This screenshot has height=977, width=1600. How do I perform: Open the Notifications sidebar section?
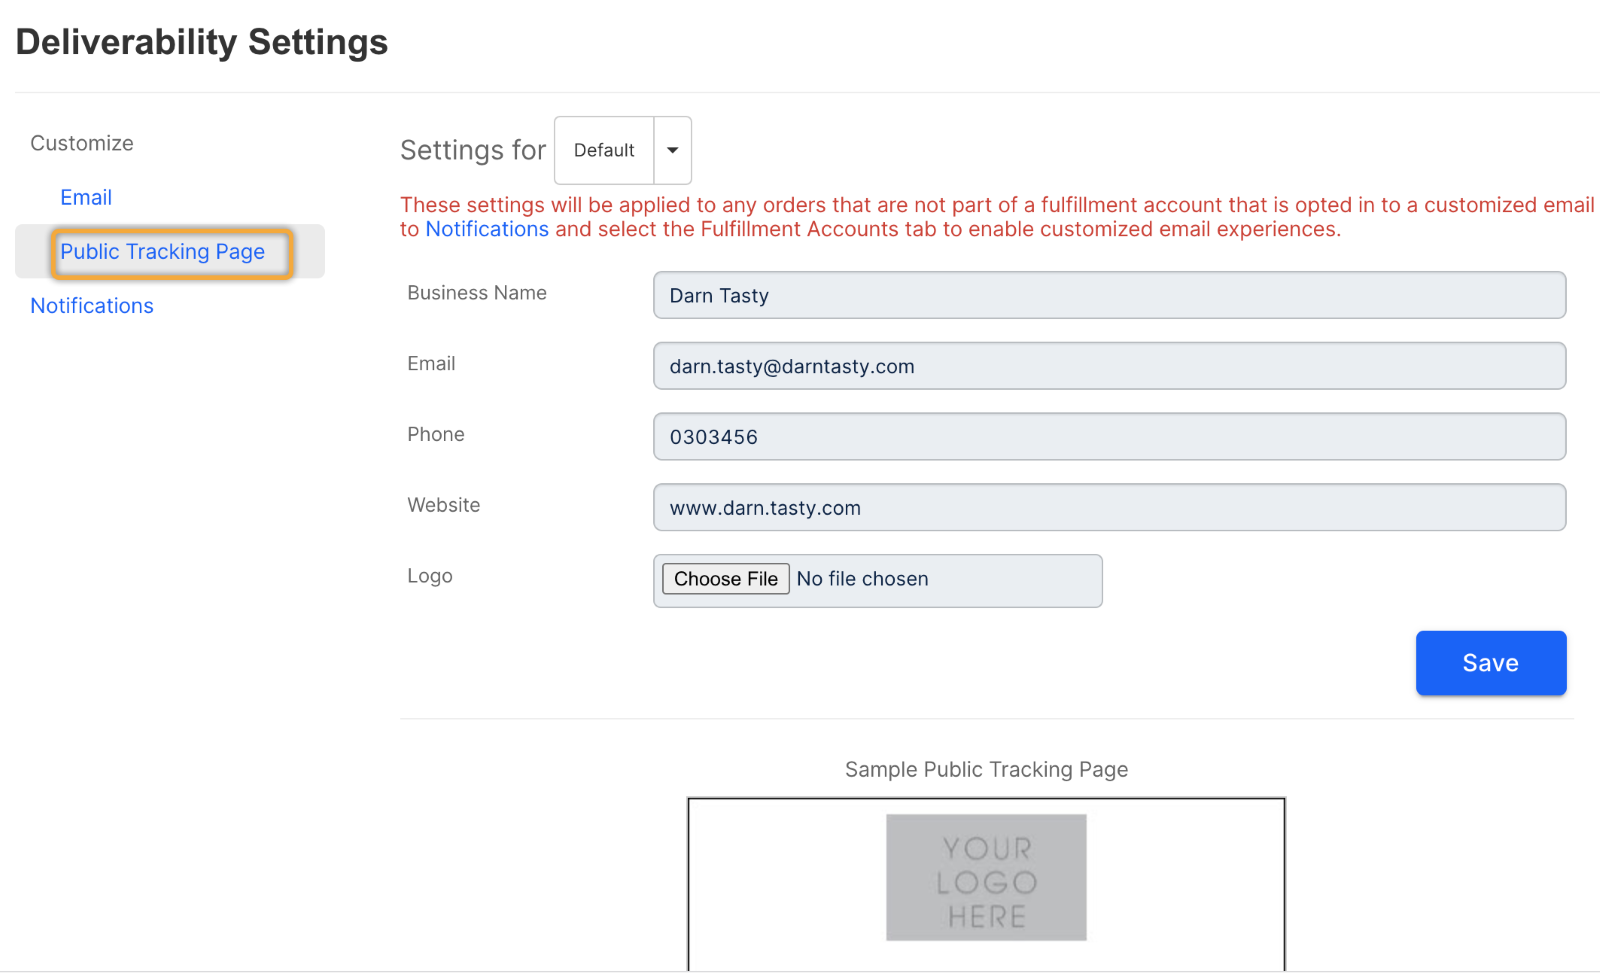(x=92, y=306)
